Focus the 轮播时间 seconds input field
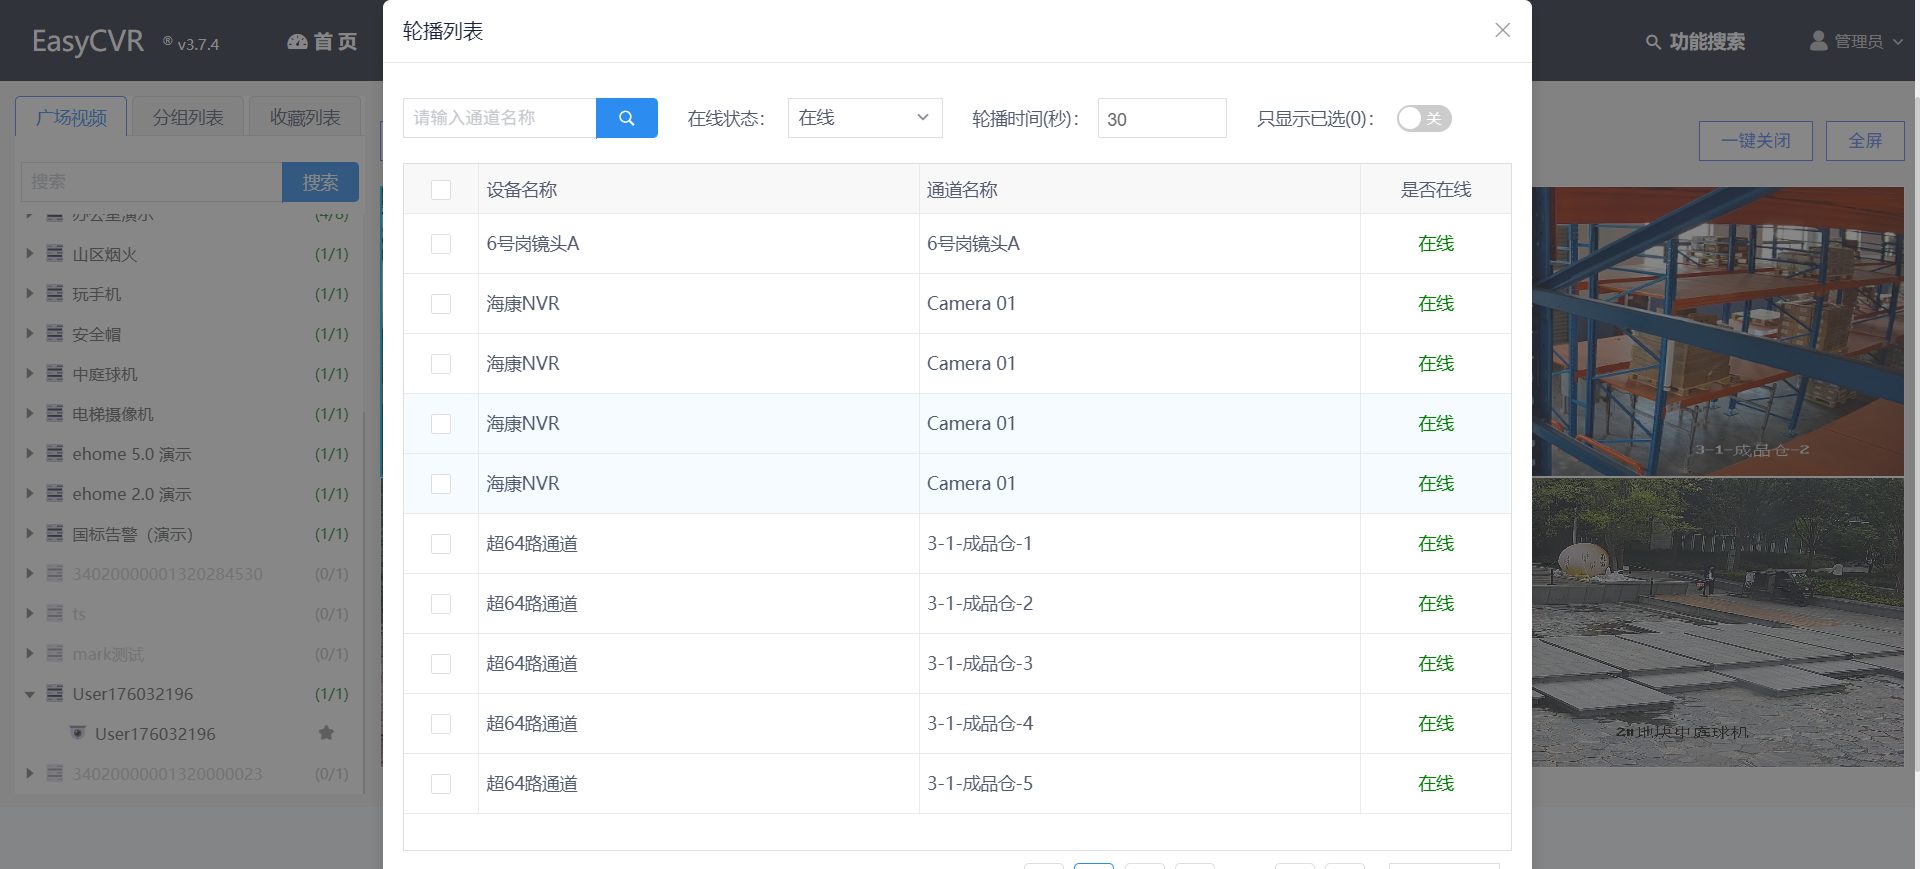The image size is (1920, 869). pyautogui.click(x=1161, y=119)
